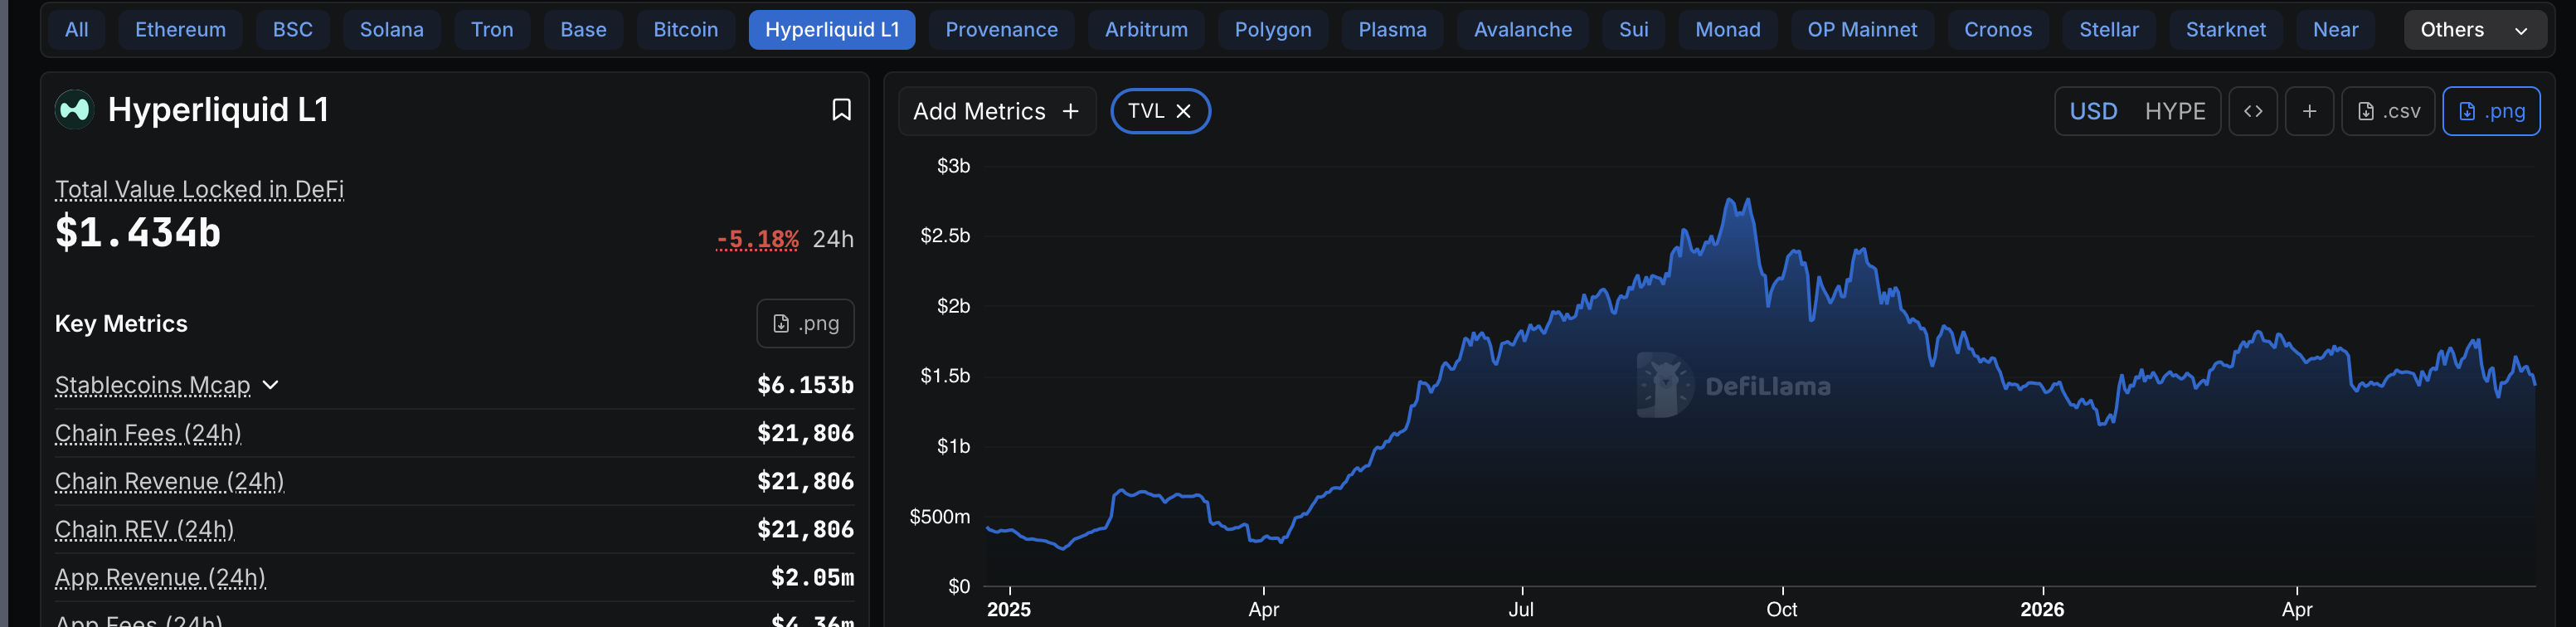This screenshot has width=2576, height=627.
Task: Click the Chain Fees (24h) label
Action: coord(148,433)
